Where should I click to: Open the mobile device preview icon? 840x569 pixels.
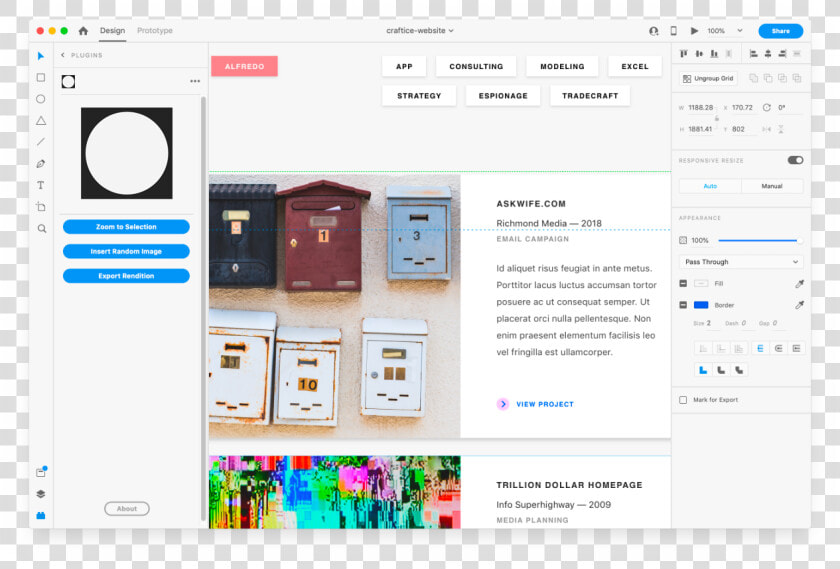[x=673, y=31]
